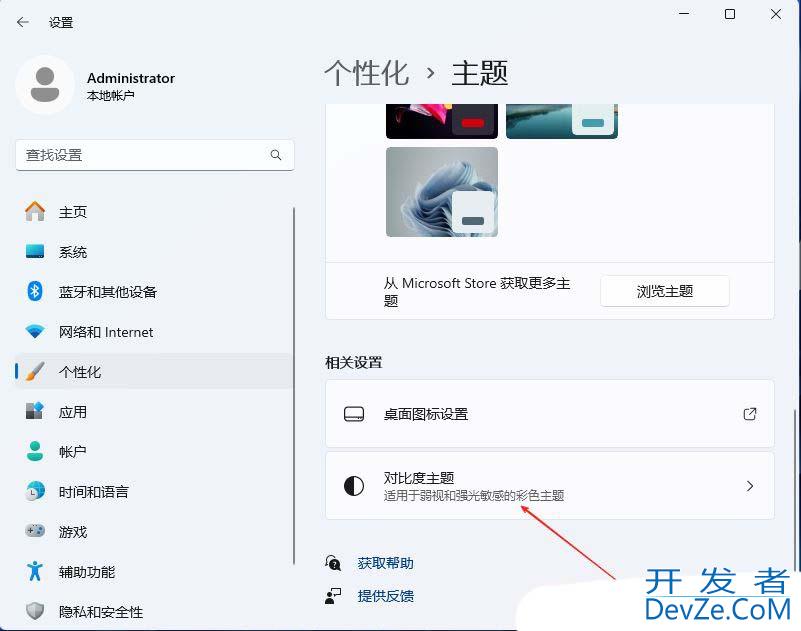Close the 设置 window
This screenshot has width=801, height=631.
(776, 14)
